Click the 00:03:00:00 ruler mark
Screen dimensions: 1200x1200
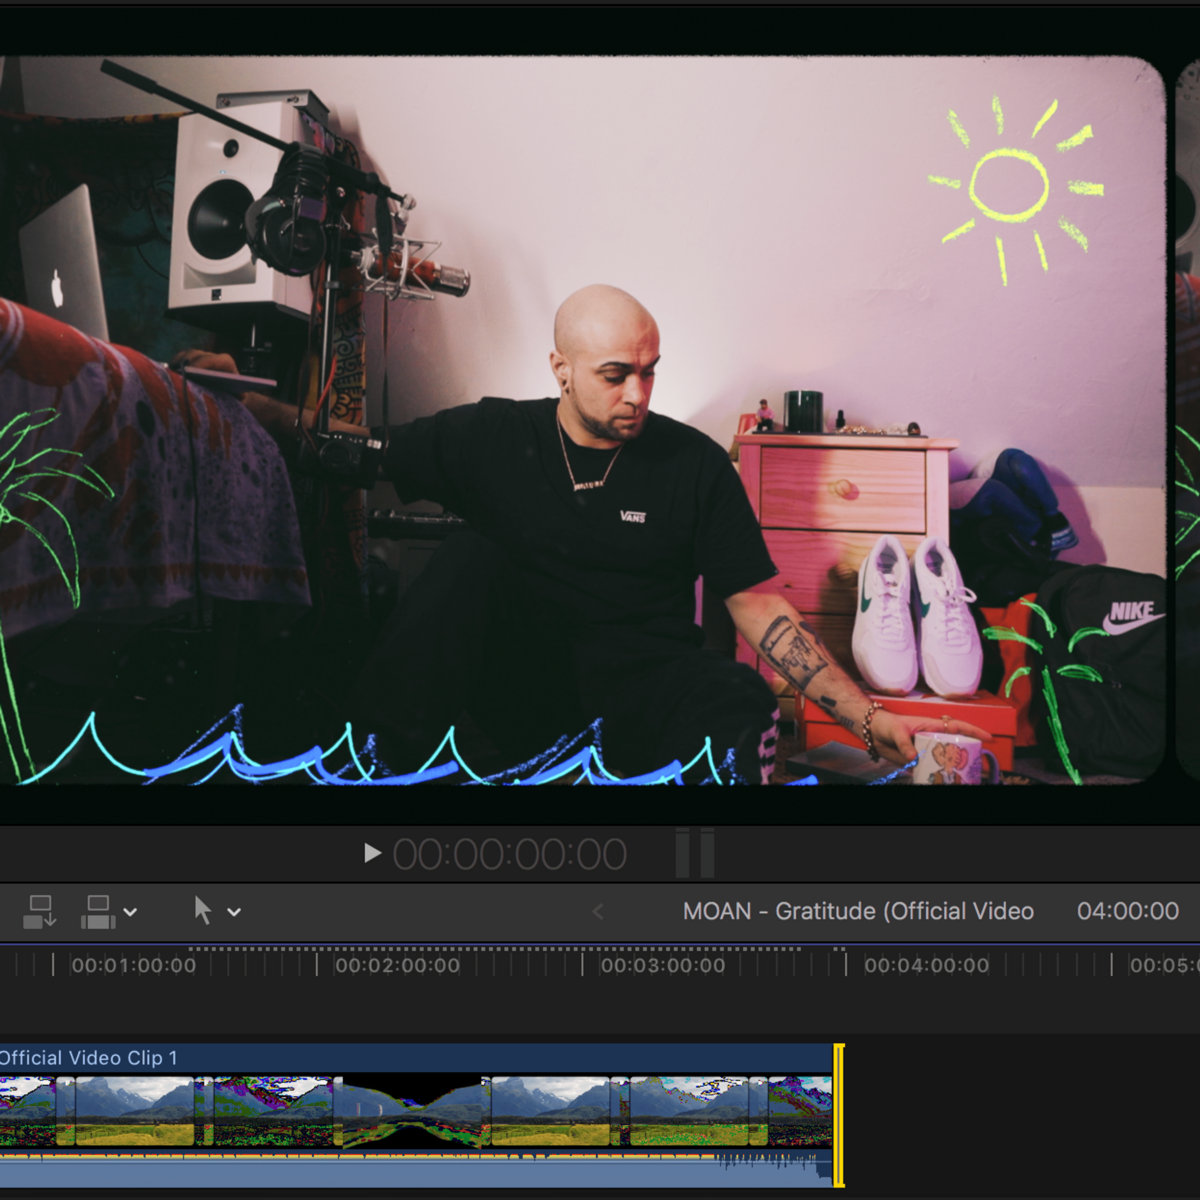(582, 965)
